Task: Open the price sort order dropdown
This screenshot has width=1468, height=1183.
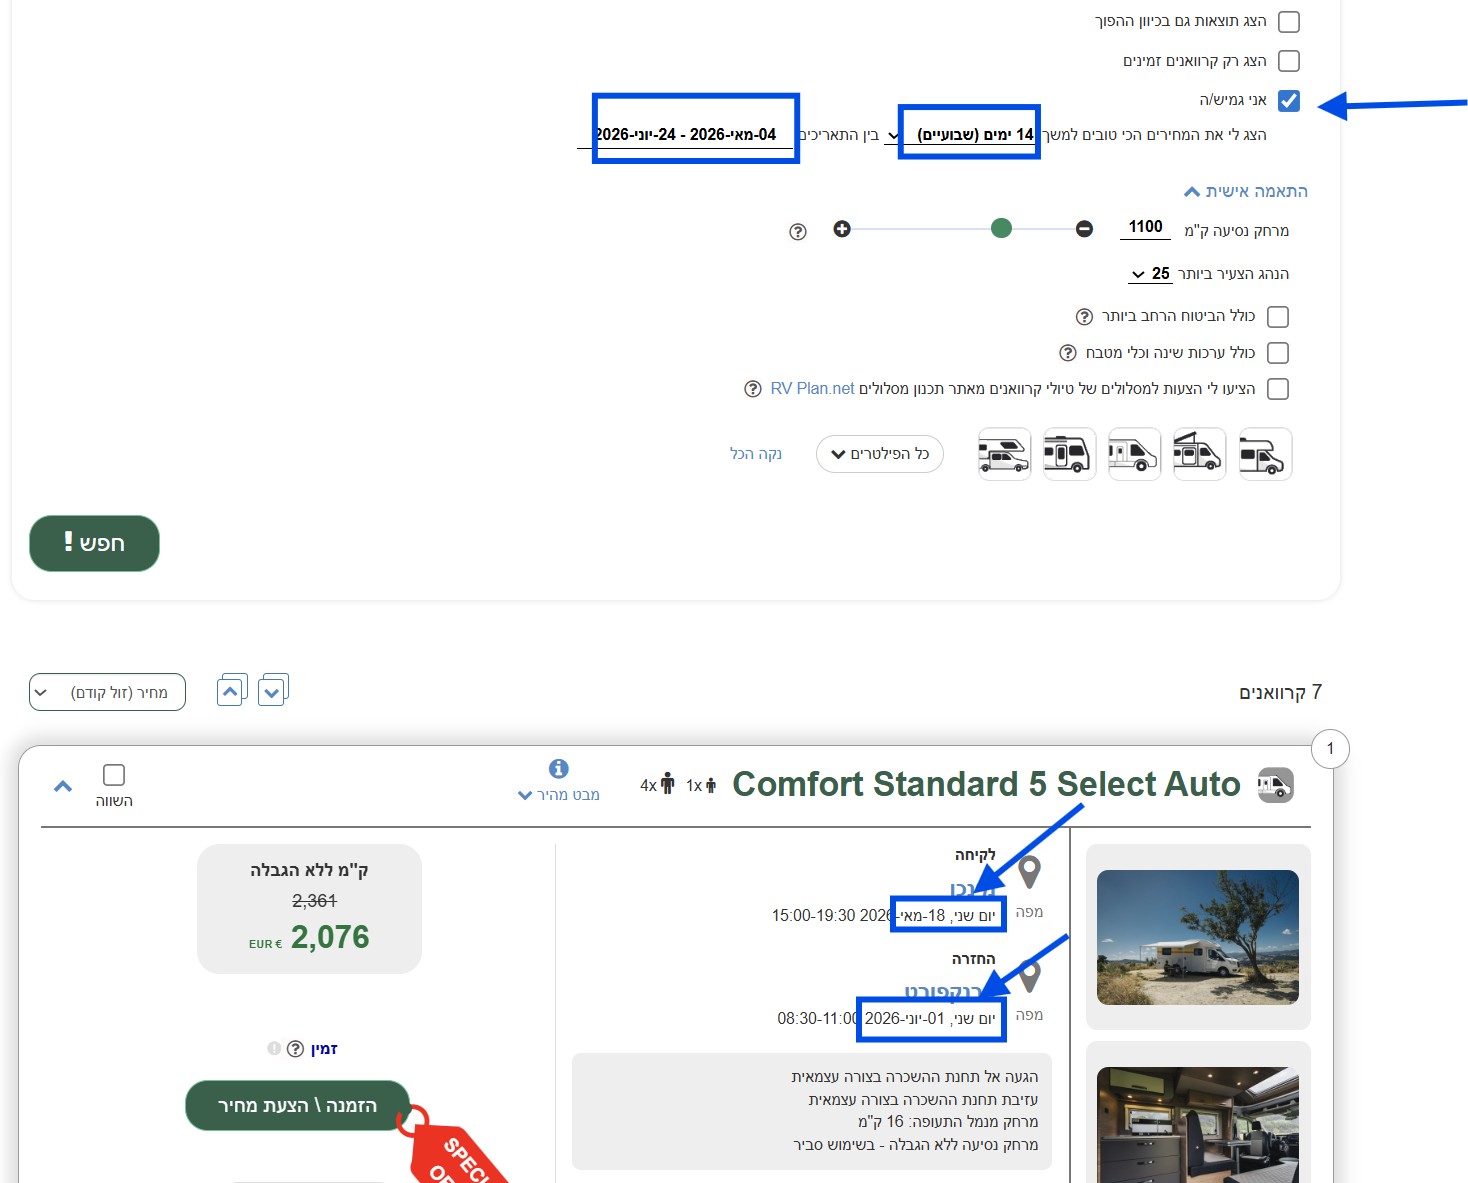Action: point(107,692)
